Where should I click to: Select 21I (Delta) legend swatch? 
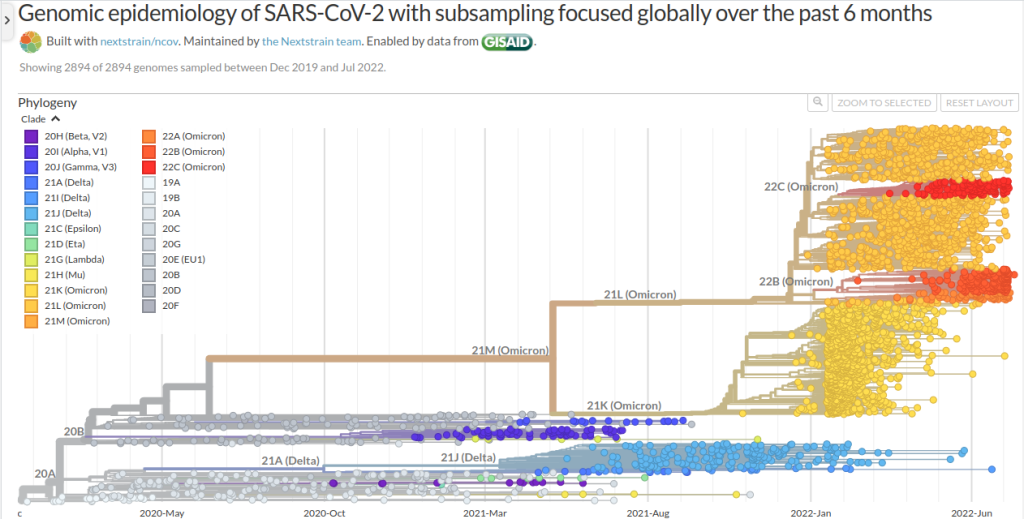(31, 198)
